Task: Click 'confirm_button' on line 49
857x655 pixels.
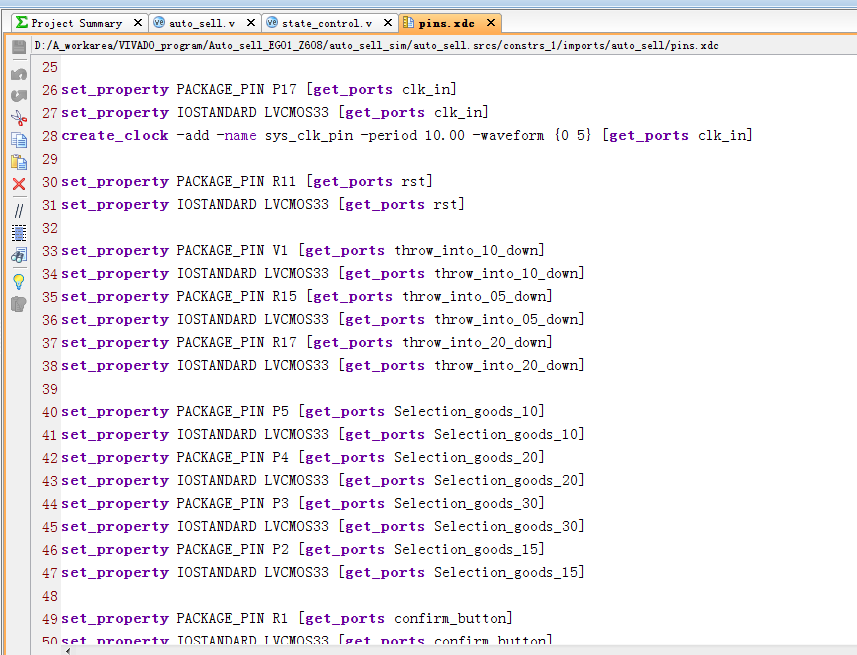Action: click(x=450, y=618)
